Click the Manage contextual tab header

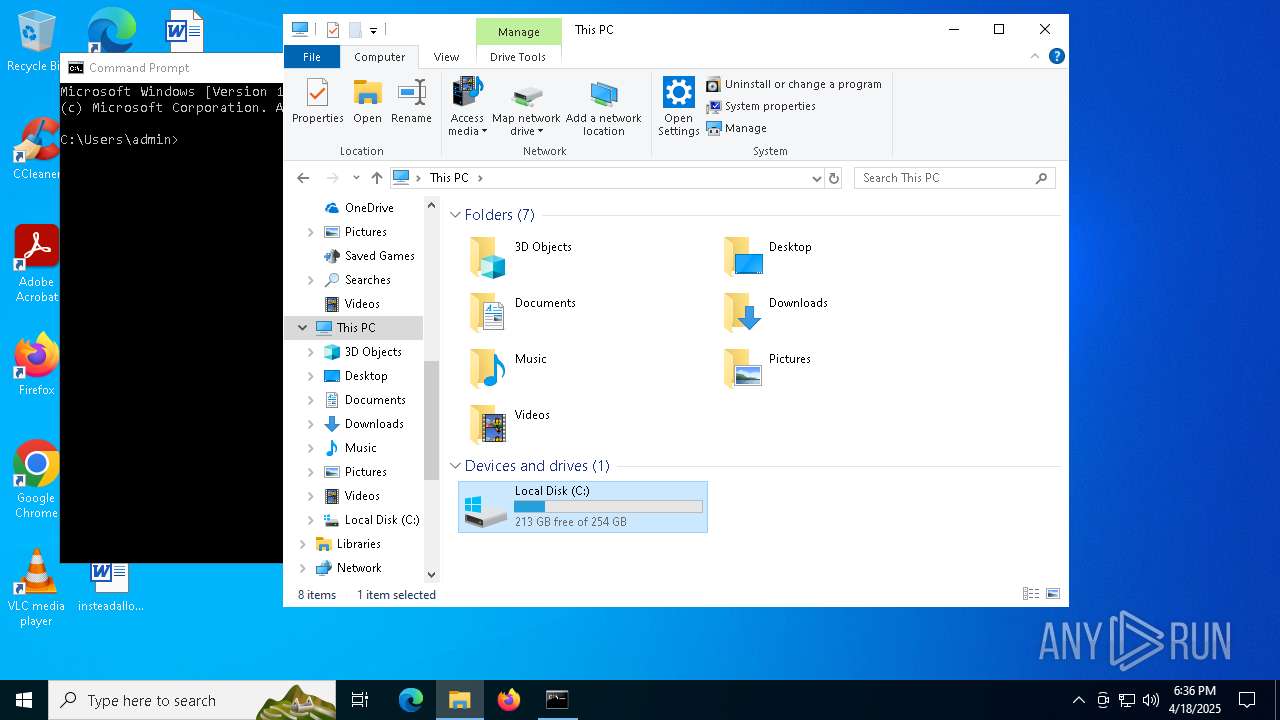coord(519,32)
